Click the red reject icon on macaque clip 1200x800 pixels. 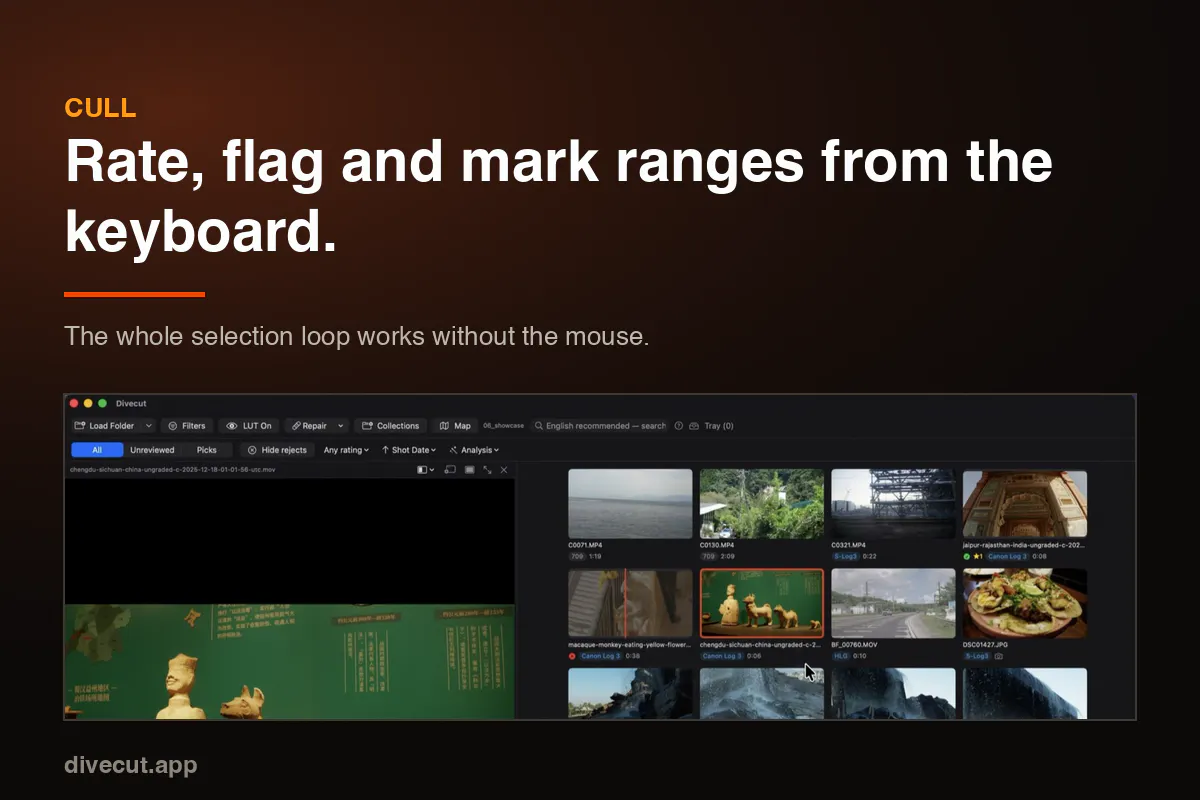tap(572, 656)
